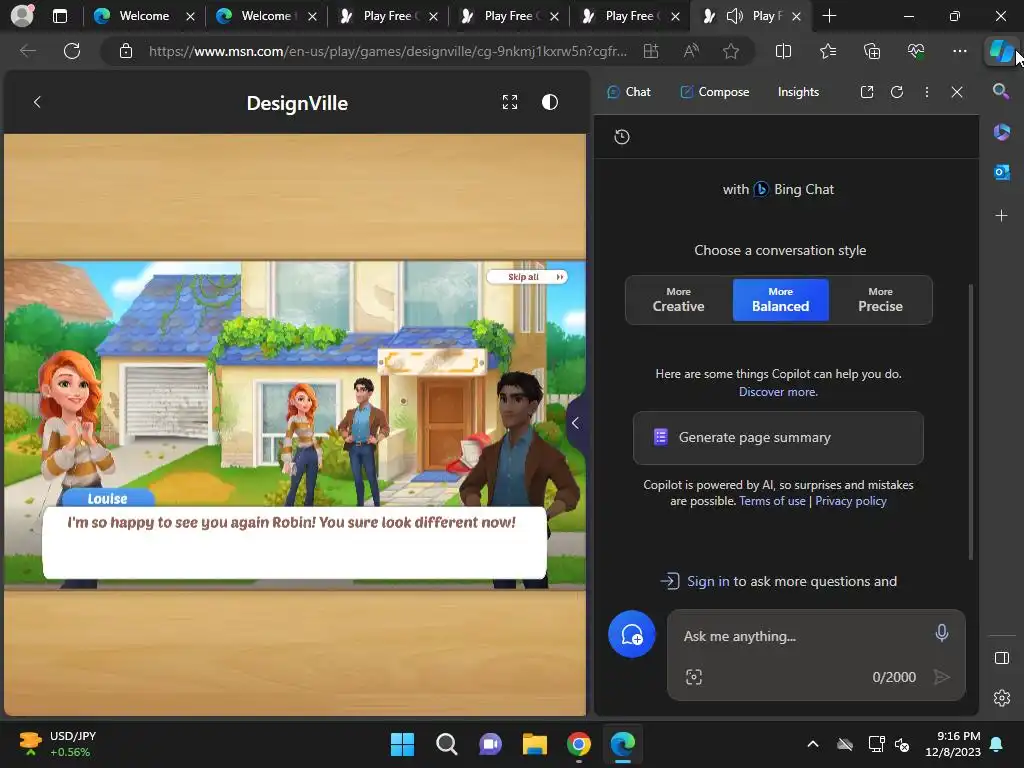1024x768 pixels.
Task: Add this page to favorites star
Action: 731,51
